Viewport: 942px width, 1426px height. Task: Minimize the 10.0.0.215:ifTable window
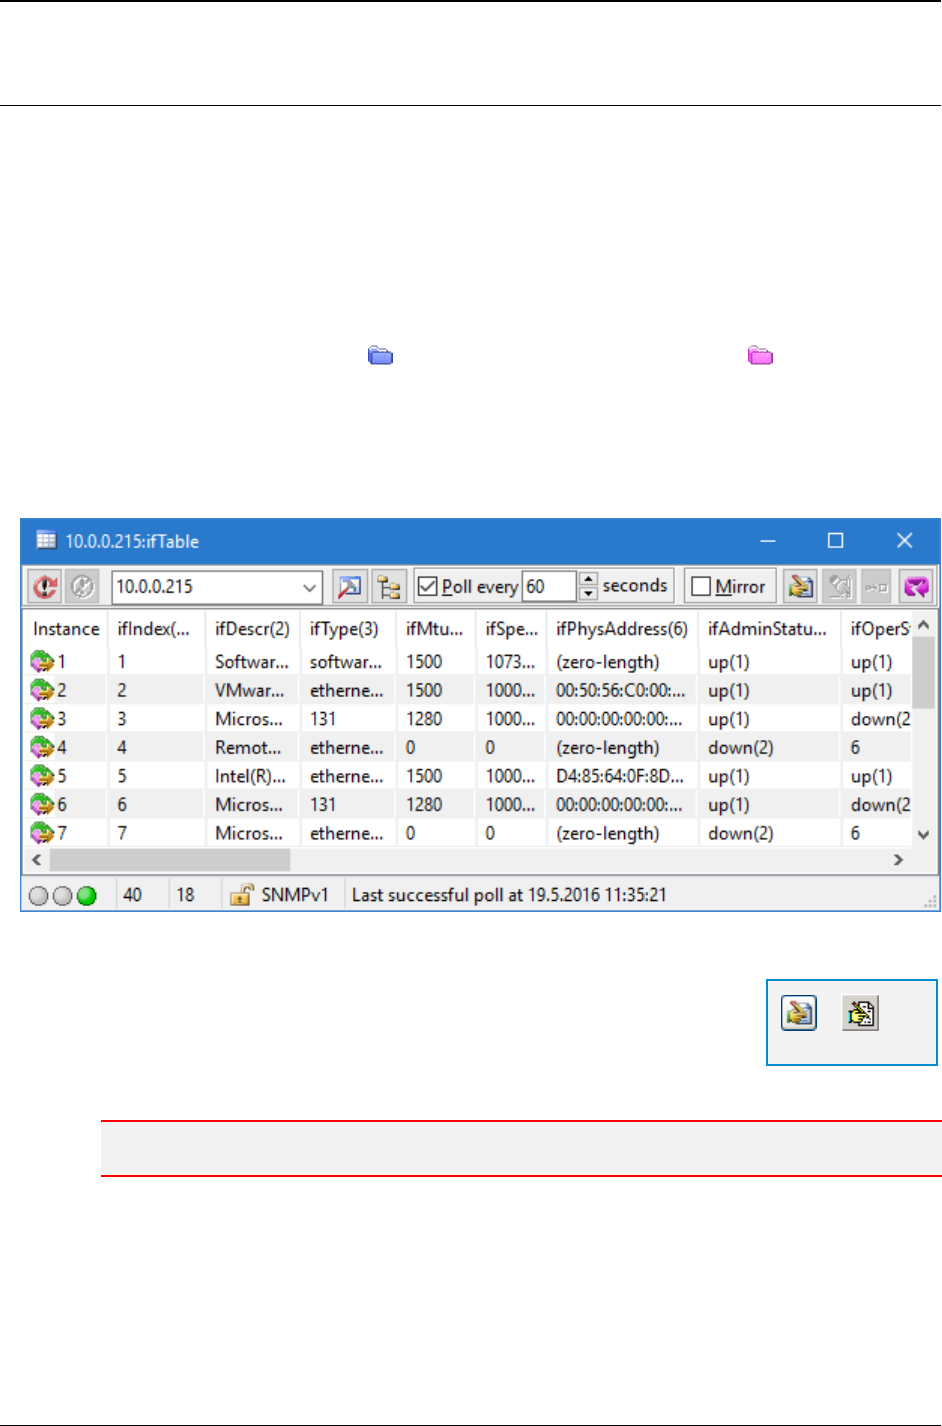[x=768, y=540]
